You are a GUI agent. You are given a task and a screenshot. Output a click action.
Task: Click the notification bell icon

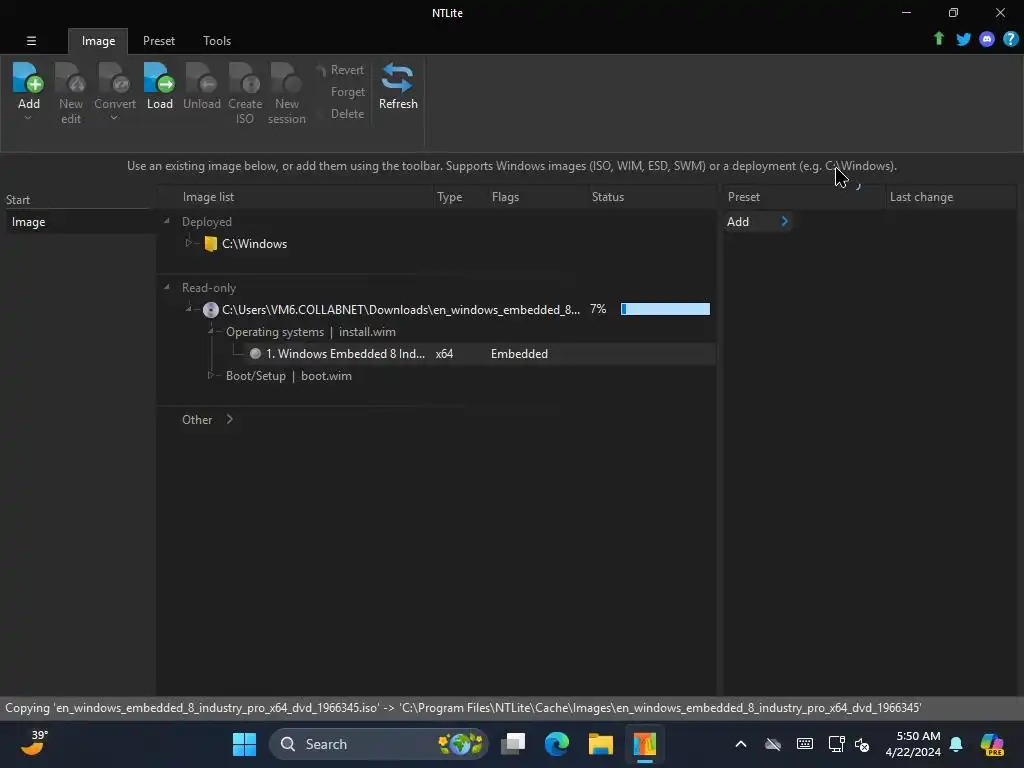956,744
